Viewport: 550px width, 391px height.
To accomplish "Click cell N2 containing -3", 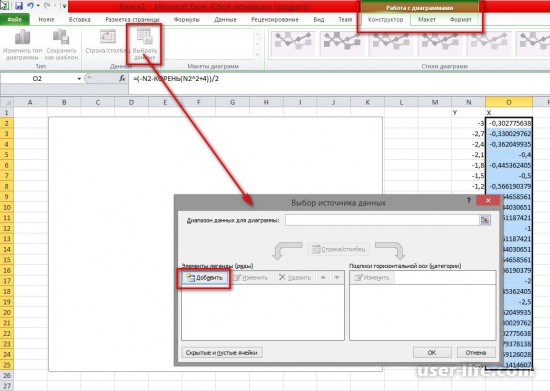I will point(469,123).
